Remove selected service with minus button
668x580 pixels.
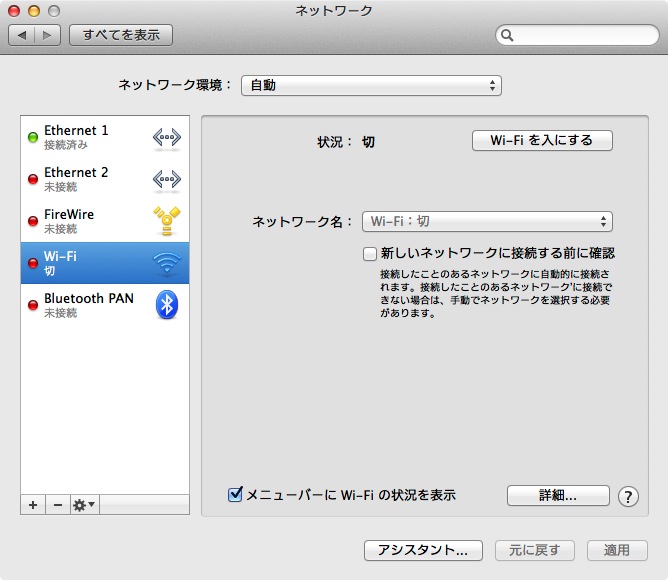[57, 505]
